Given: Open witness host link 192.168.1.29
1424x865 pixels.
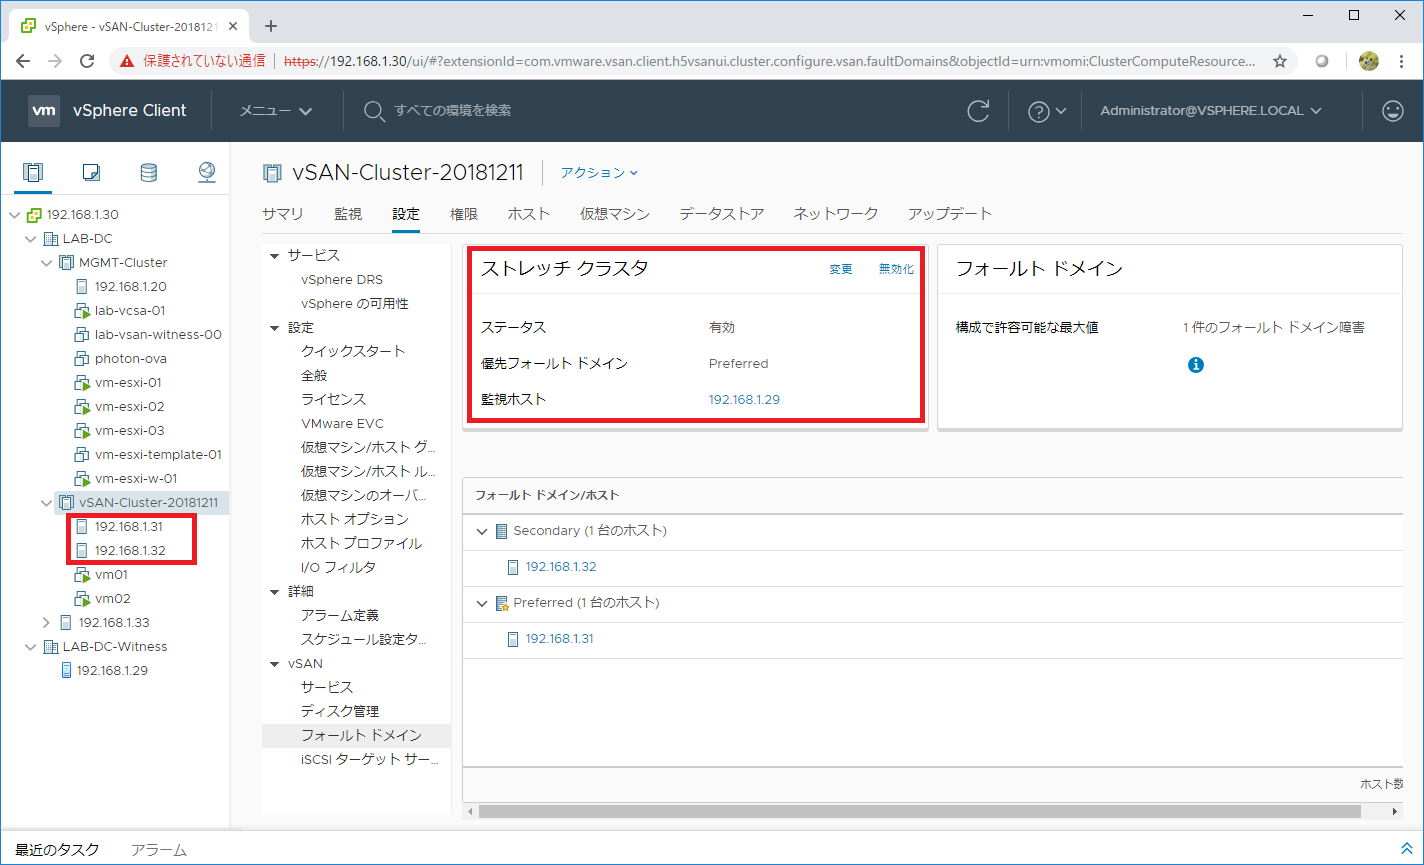Looking at the screenshot, I should [x=744, y=399].
